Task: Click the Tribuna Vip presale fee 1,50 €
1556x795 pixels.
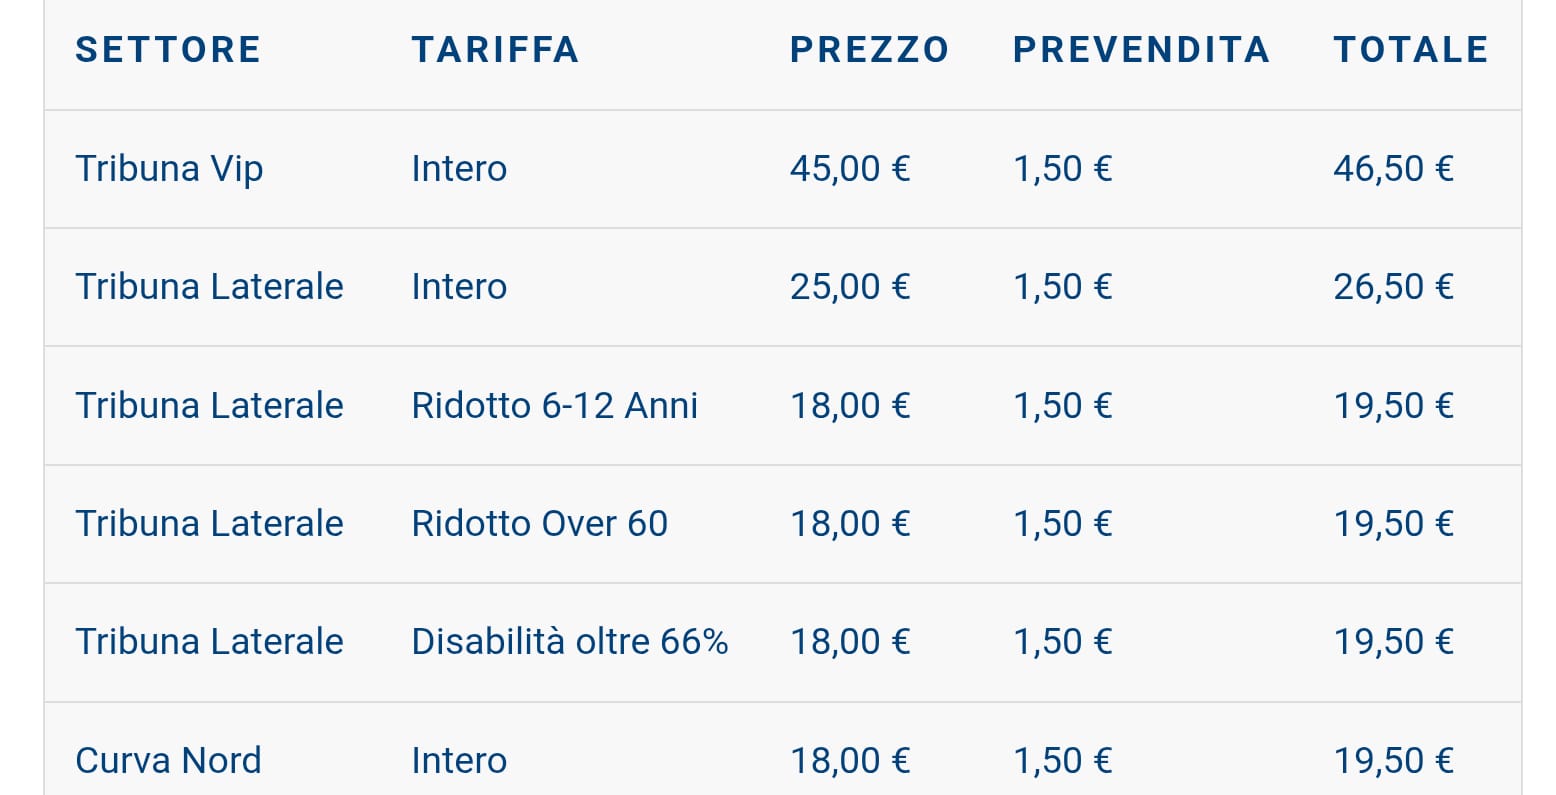Action: (1062, 169)
